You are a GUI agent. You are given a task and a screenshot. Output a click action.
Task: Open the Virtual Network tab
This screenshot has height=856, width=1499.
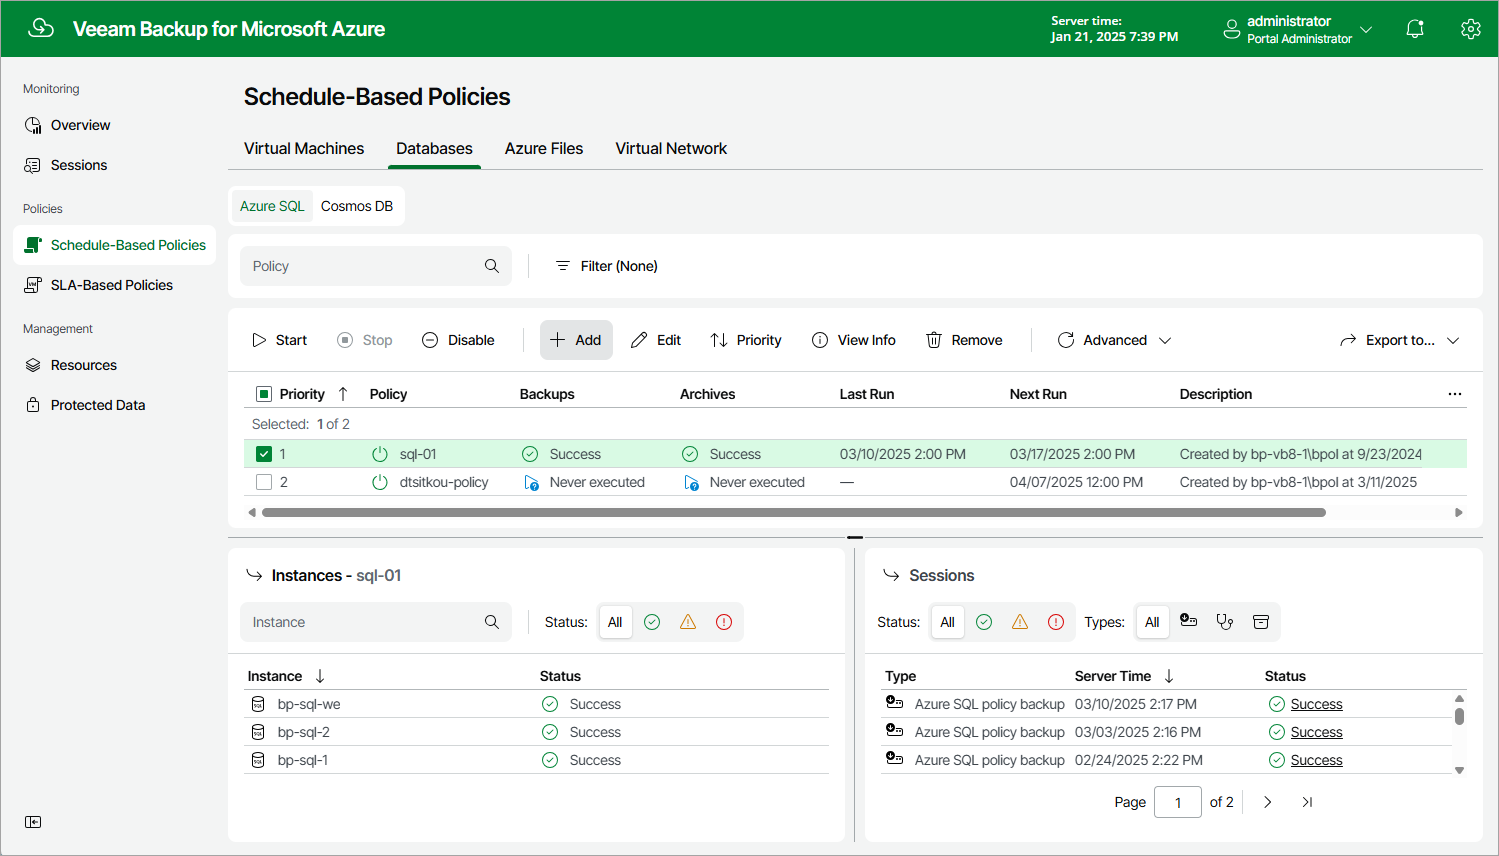pyautogui.click(x=671, y=148)
